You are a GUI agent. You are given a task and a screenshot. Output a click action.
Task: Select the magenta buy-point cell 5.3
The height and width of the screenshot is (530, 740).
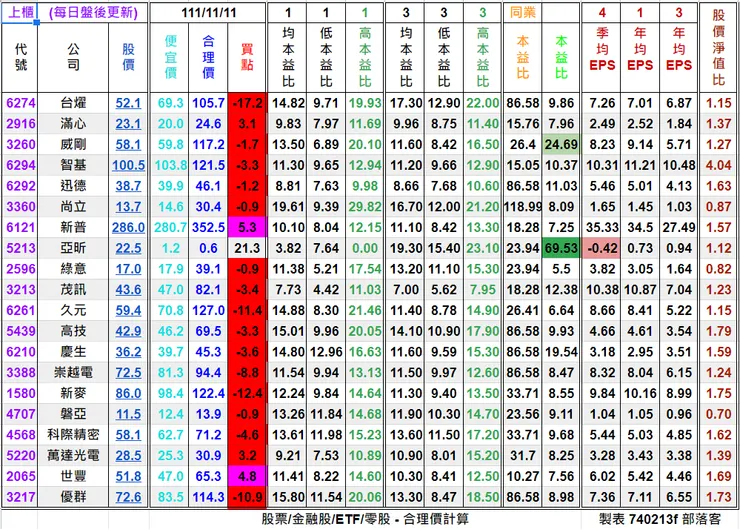tap(247, 227)
